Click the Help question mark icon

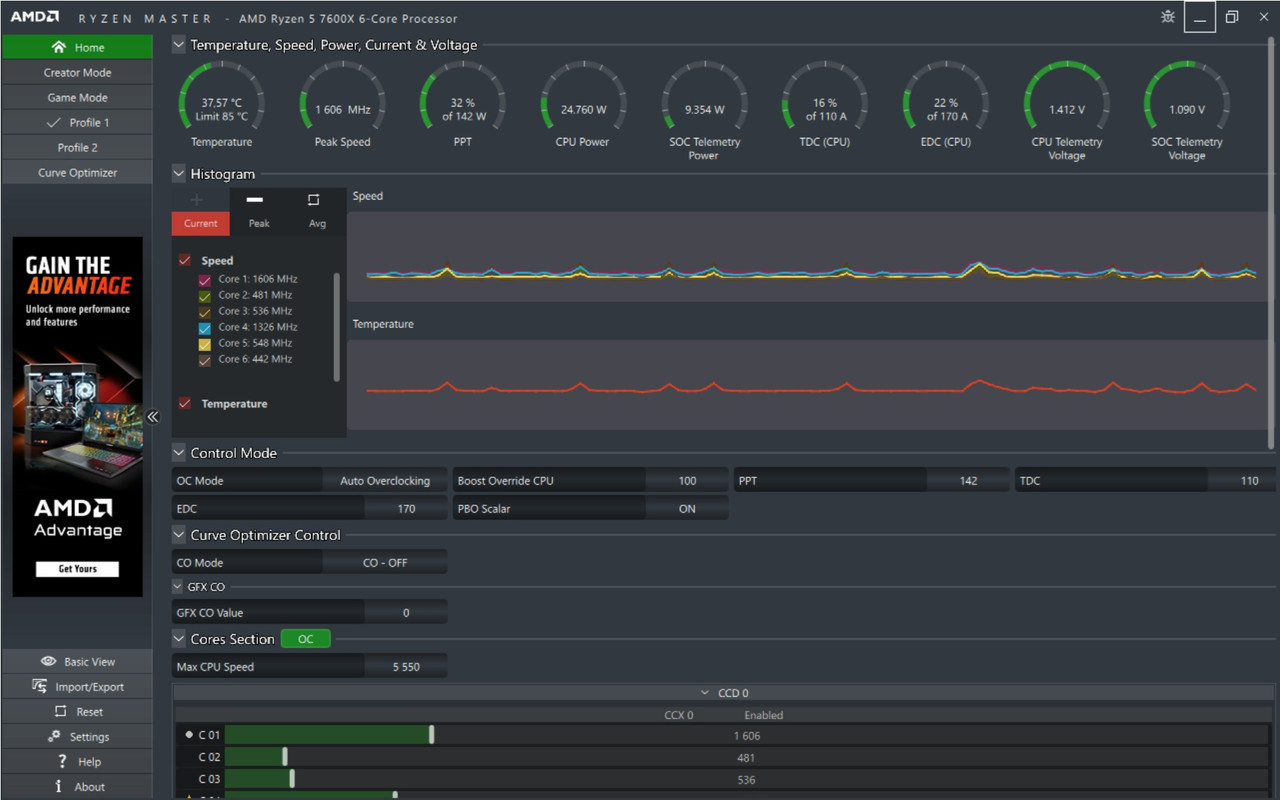tap(62, 761)
